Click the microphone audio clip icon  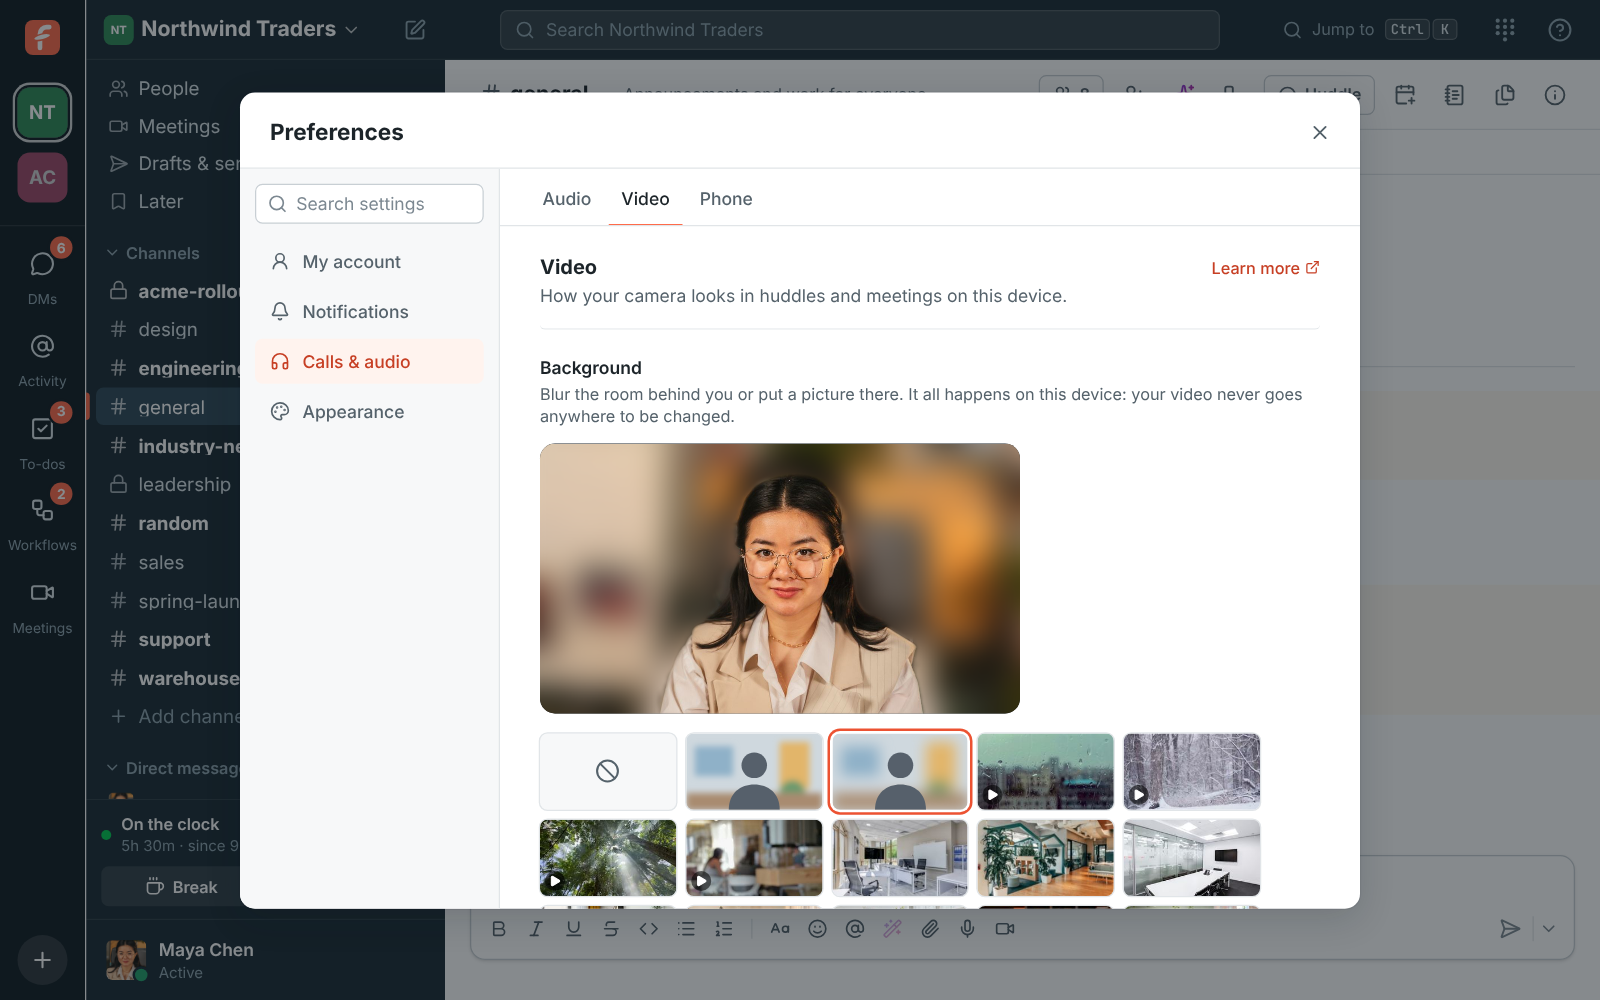click(x=967, y=929)
